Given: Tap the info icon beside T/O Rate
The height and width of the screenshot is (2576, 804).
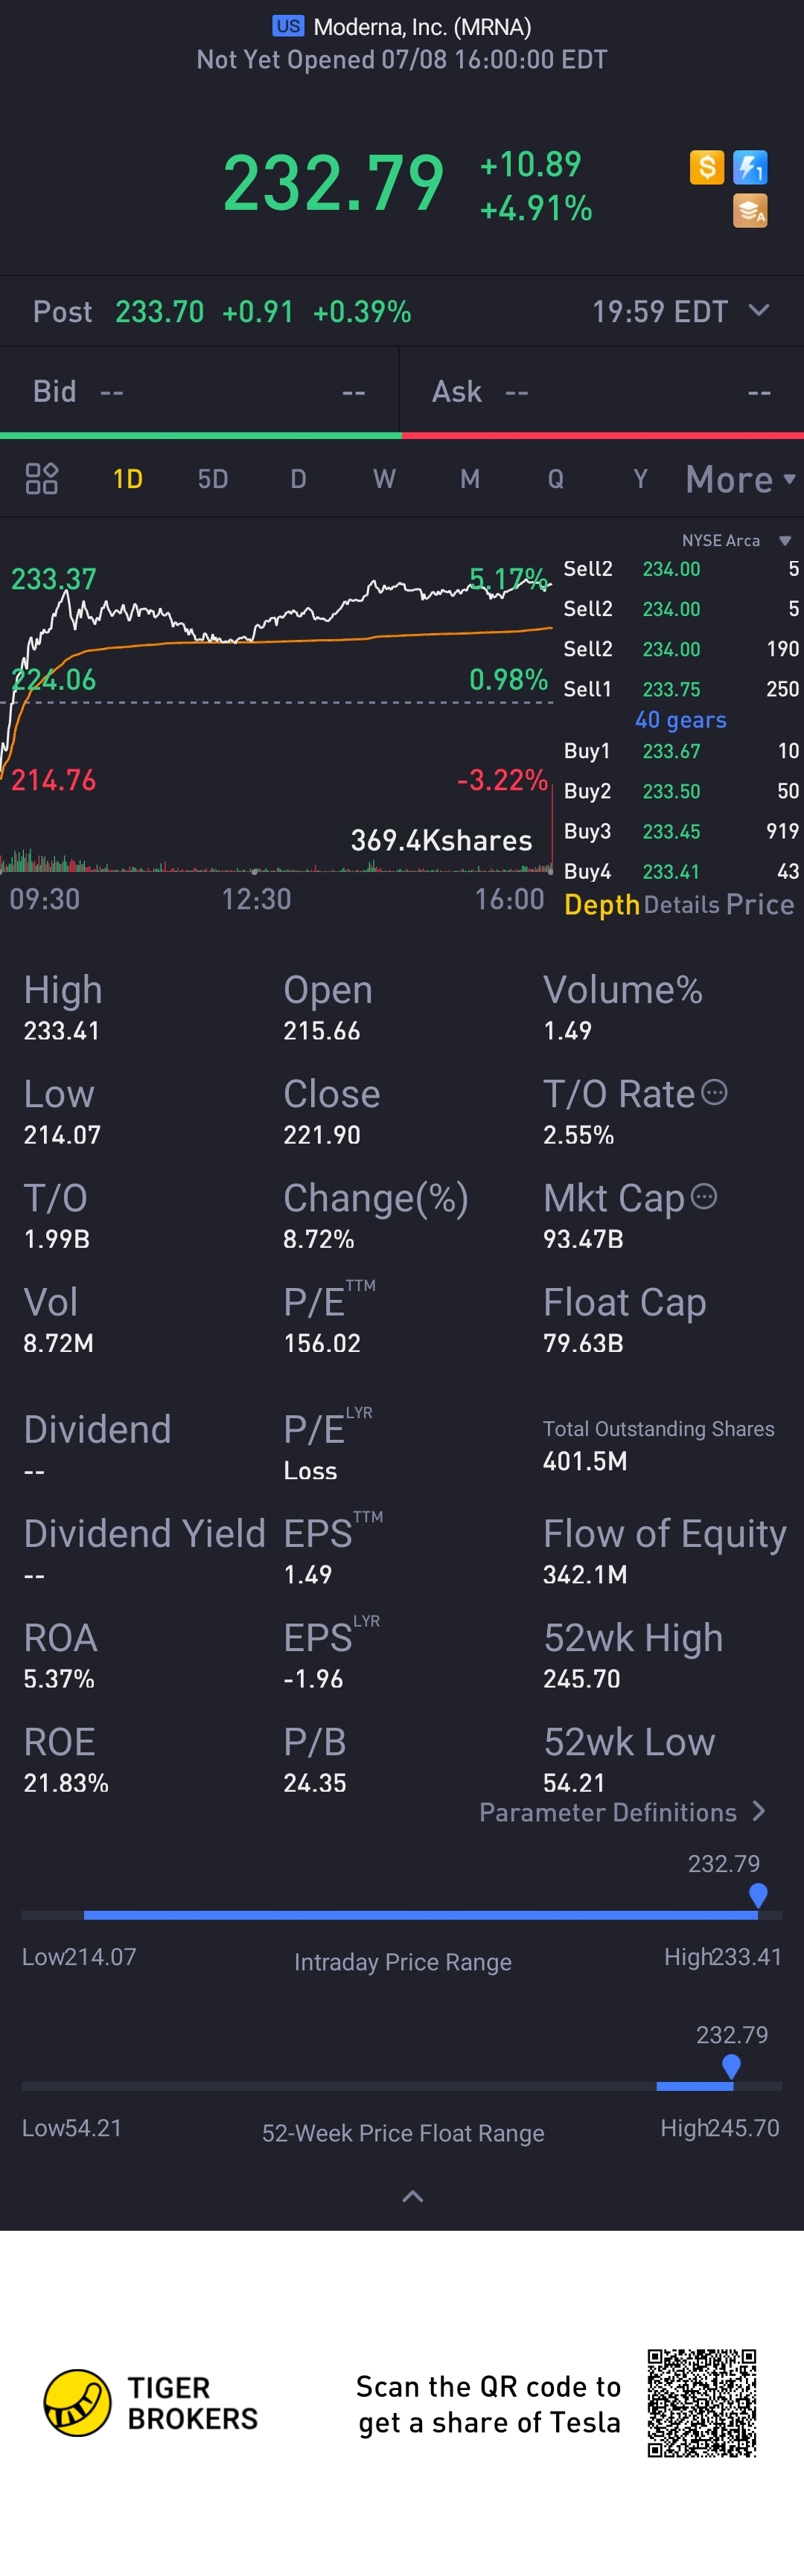Looking at the screenshot, I should (x=714, y=1092).
